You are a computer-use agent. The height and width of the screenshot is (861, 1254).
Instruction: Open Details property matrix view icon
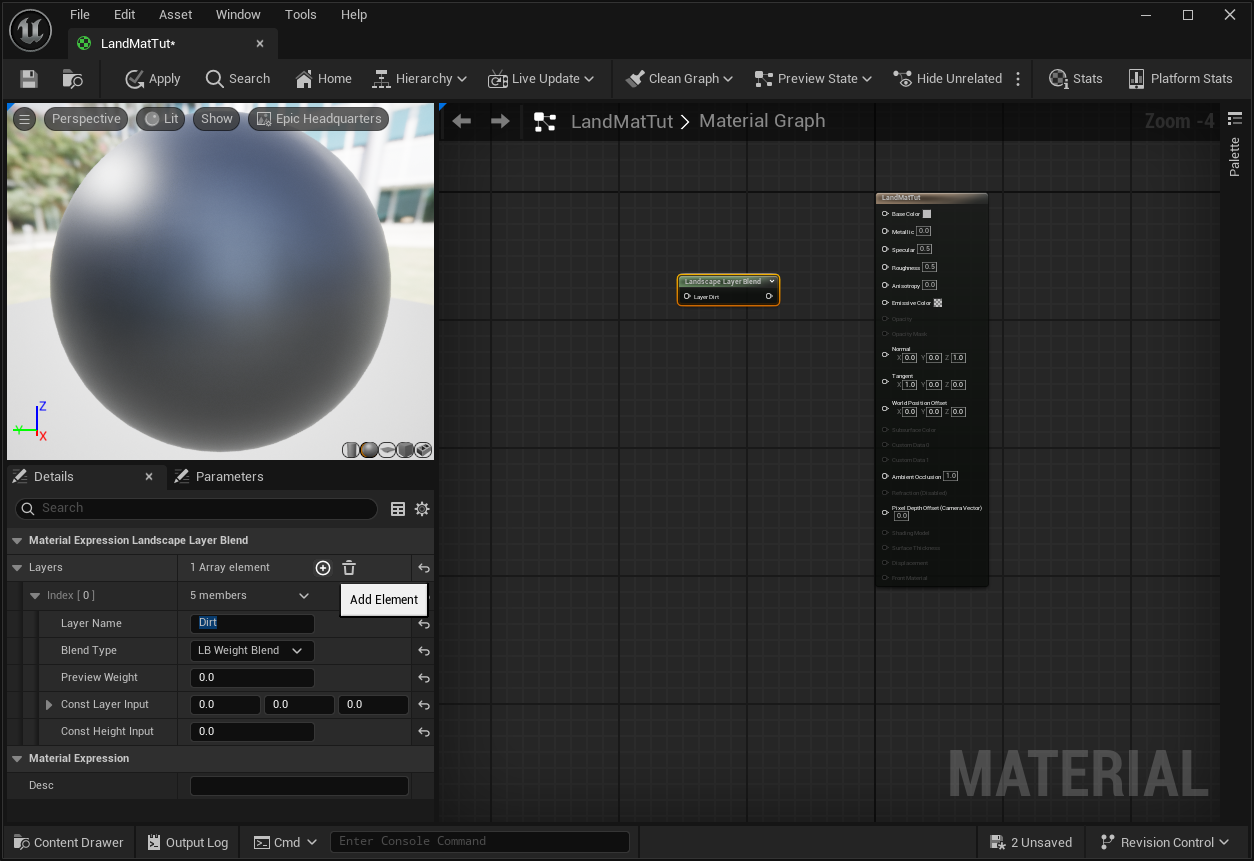(398, 509)
